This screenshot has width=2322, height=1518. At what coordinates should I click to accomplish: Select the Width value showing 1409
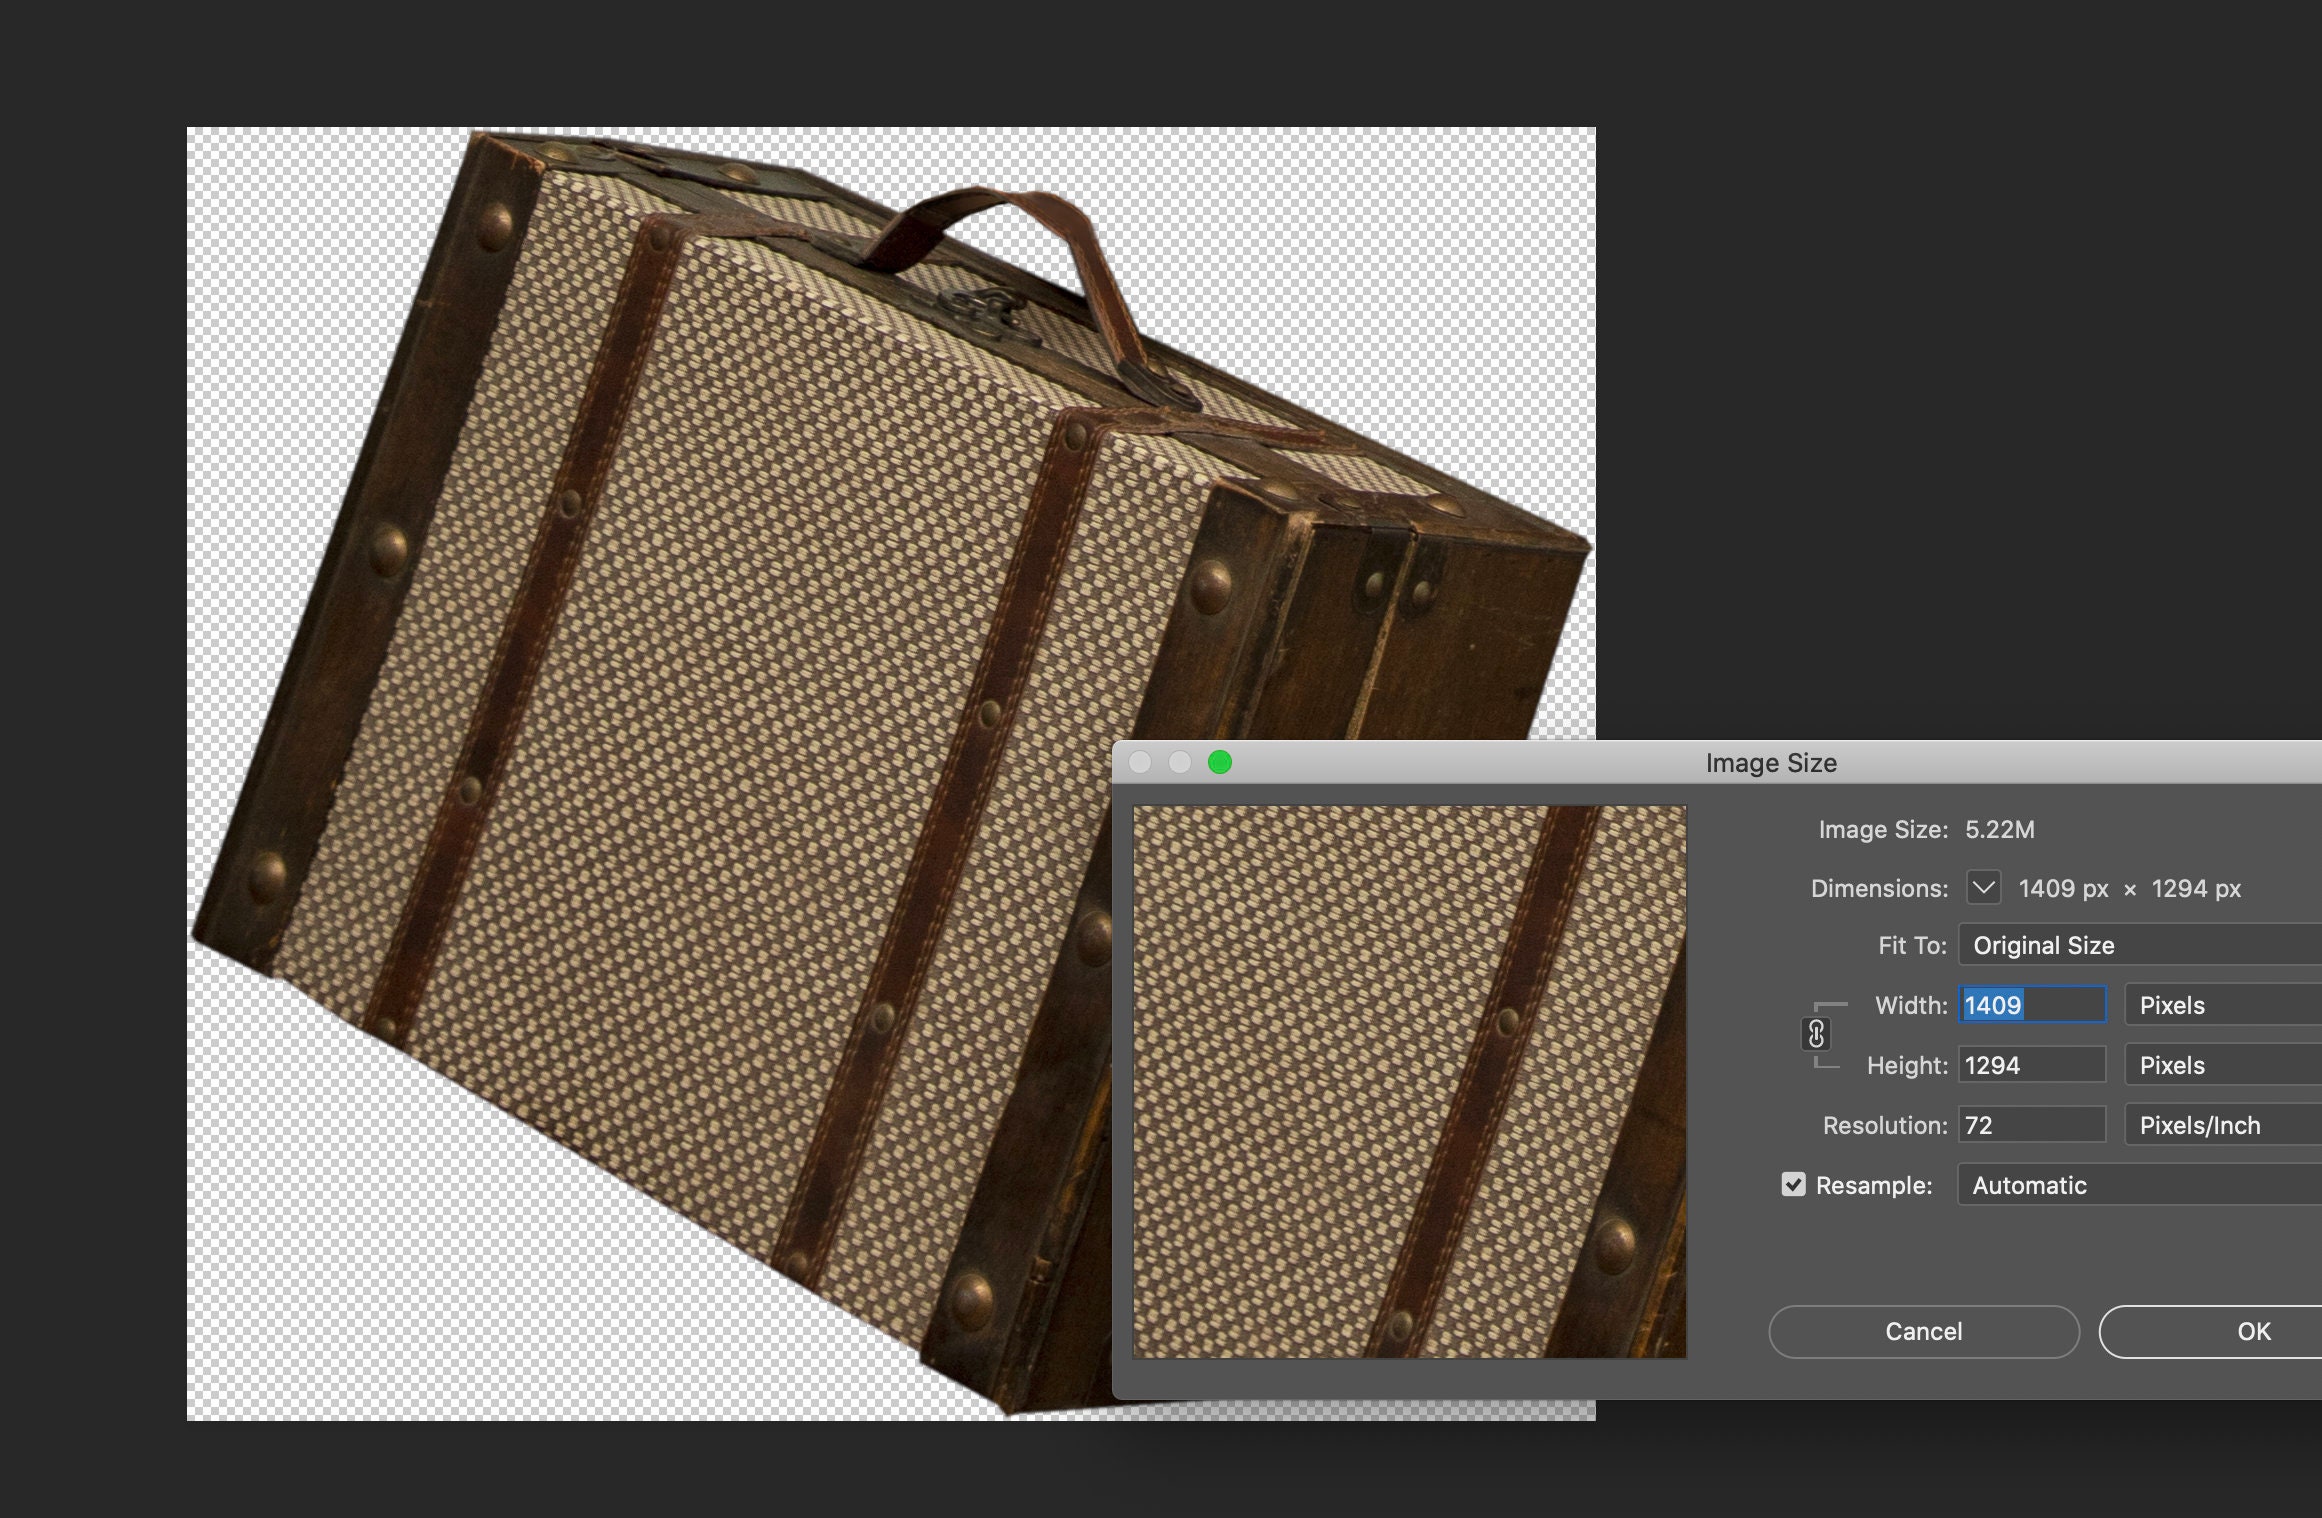tap(2031, 1005)
